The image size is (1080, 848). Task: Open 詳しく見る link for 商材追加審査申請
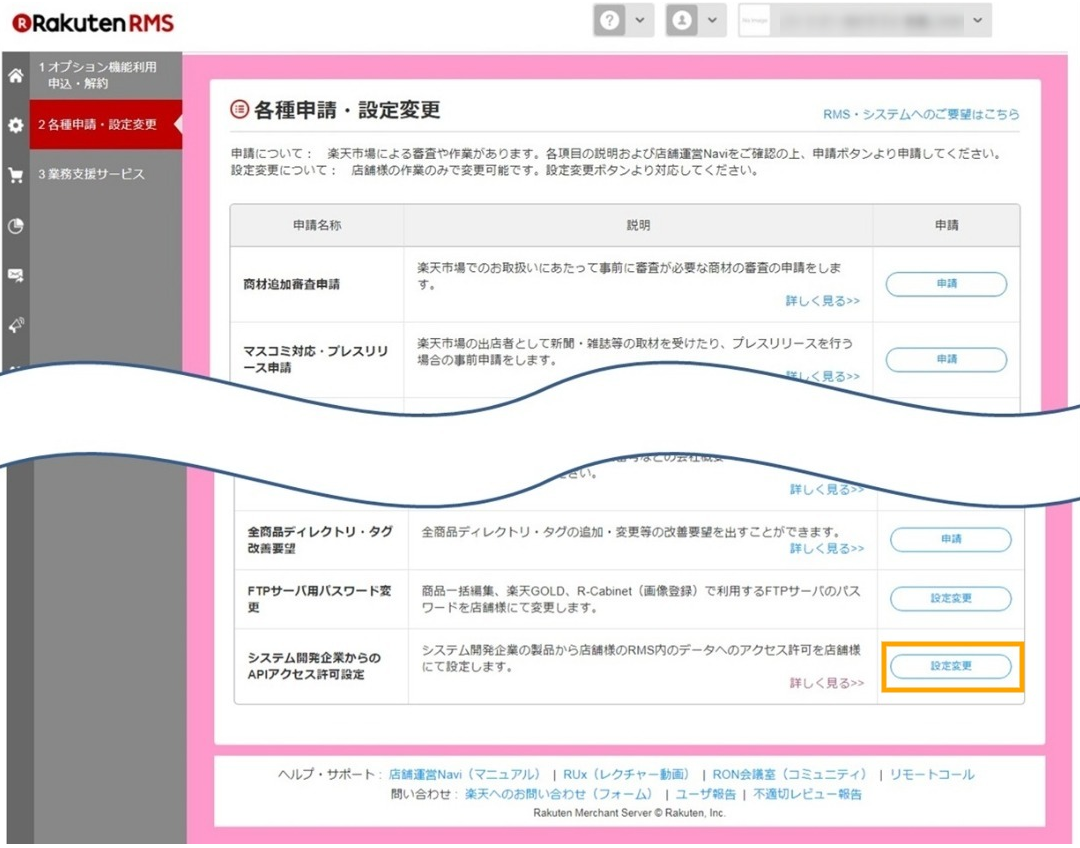click(x=822, y=301)
